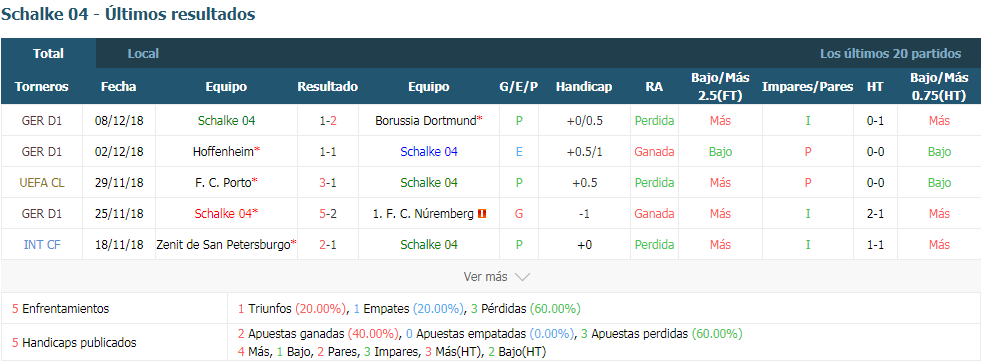
Task: Expand the Ver más chevron arrow
Action: pyautogui.click(x=522, y=276)
